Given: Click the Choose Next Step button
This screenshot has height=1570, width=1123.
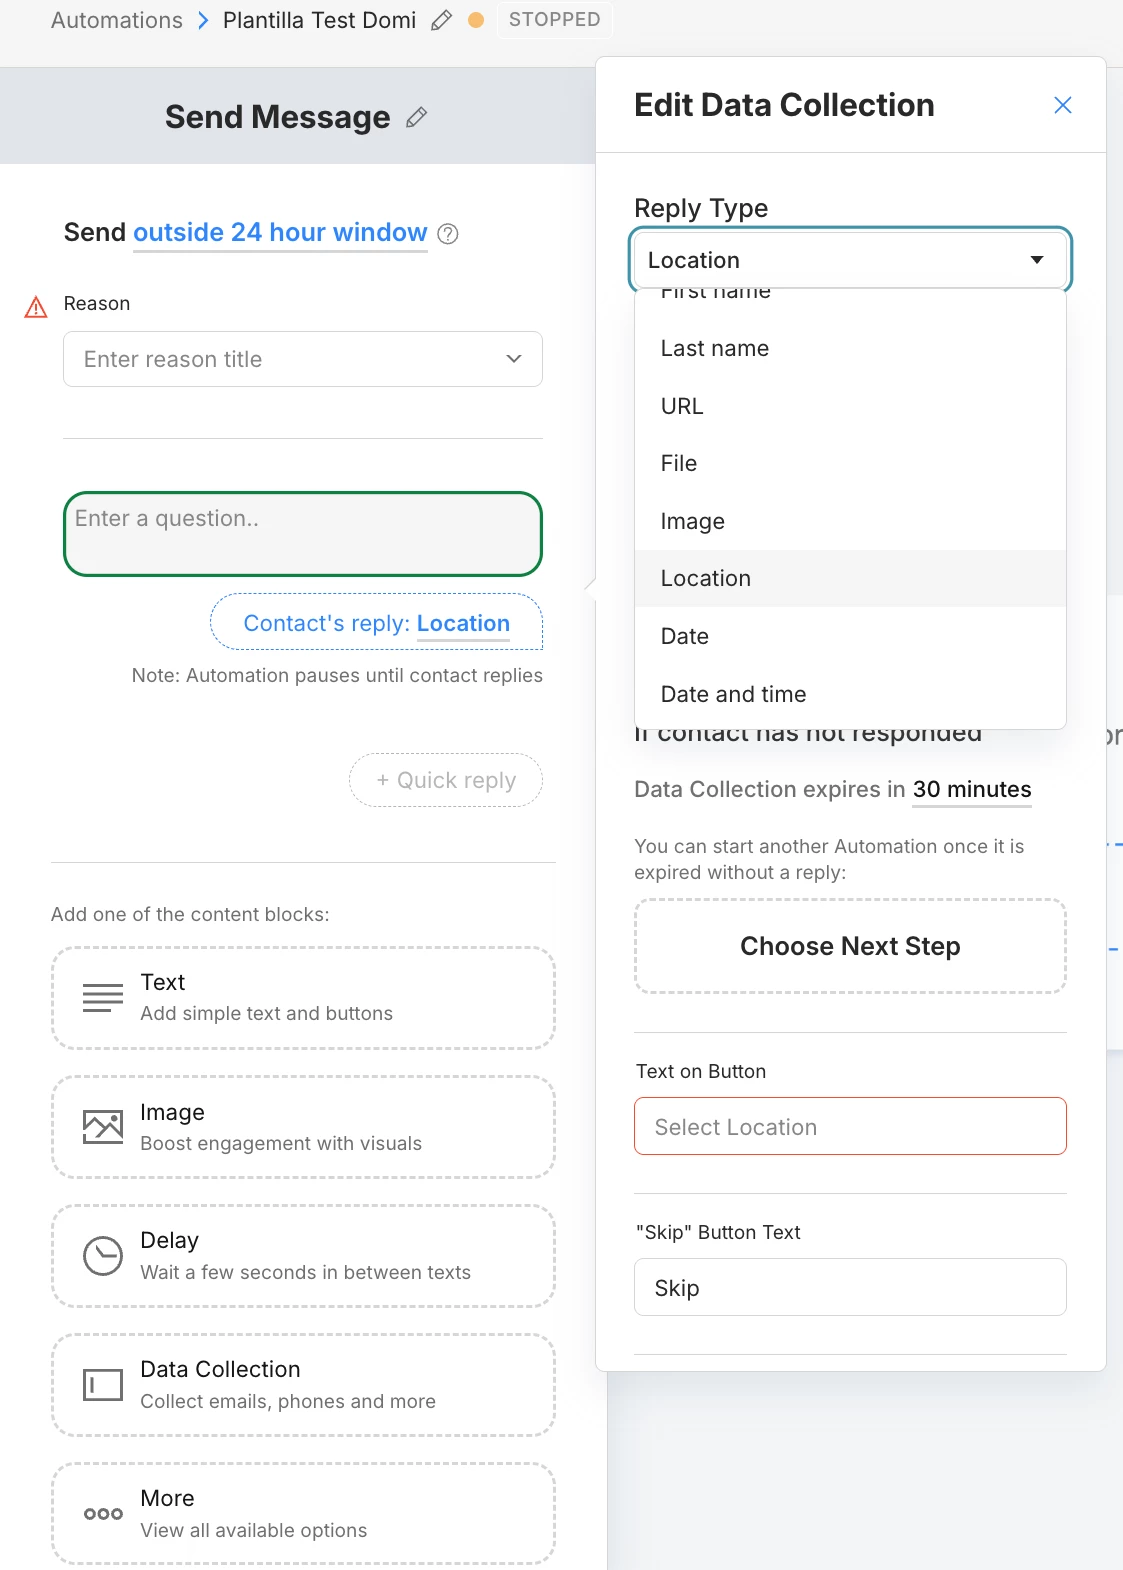Looking at the screenshot, I should [850, 946].
